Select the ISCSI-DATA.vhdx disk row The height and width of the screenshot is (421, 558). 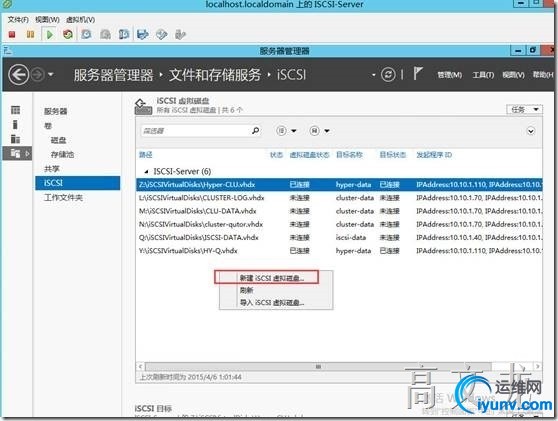(x=339, y=237)
